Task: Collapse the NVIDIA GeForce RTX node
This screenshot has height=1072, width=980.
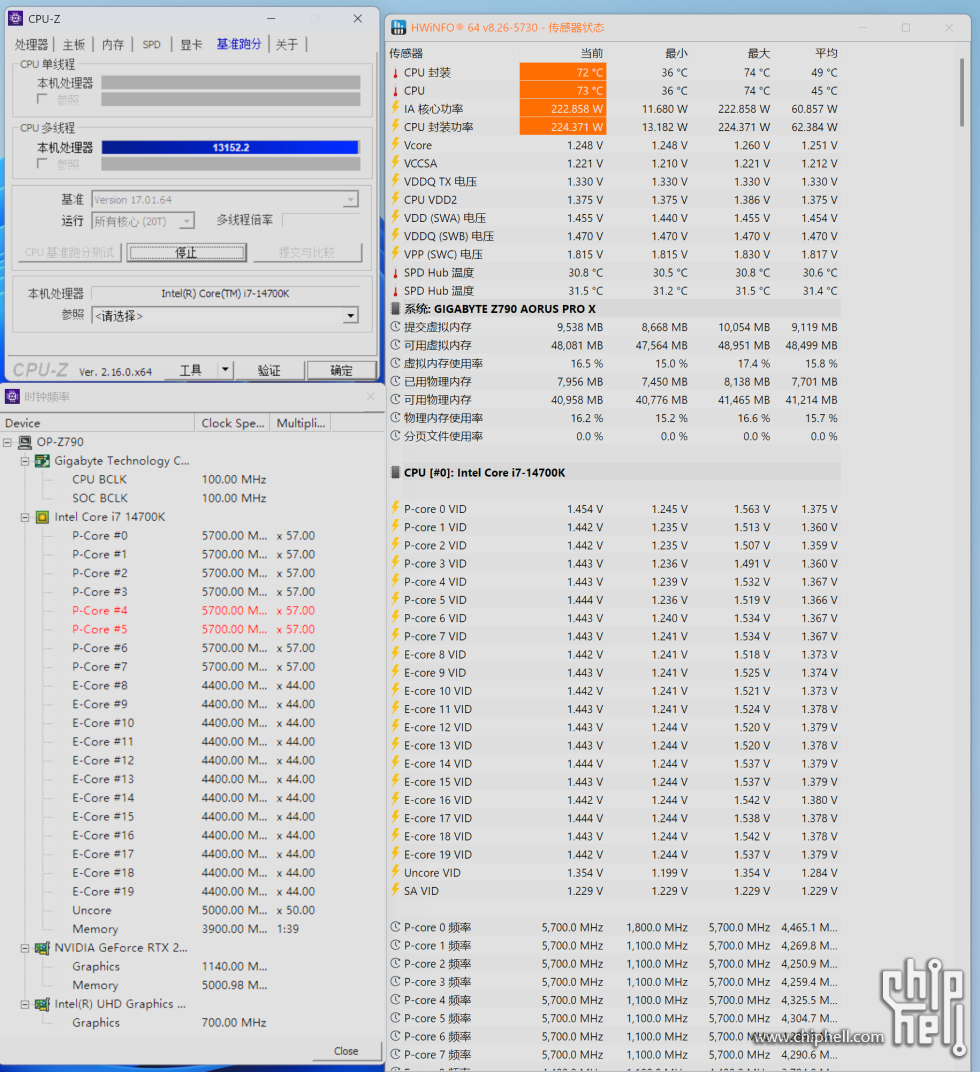Action: [25, 948]
